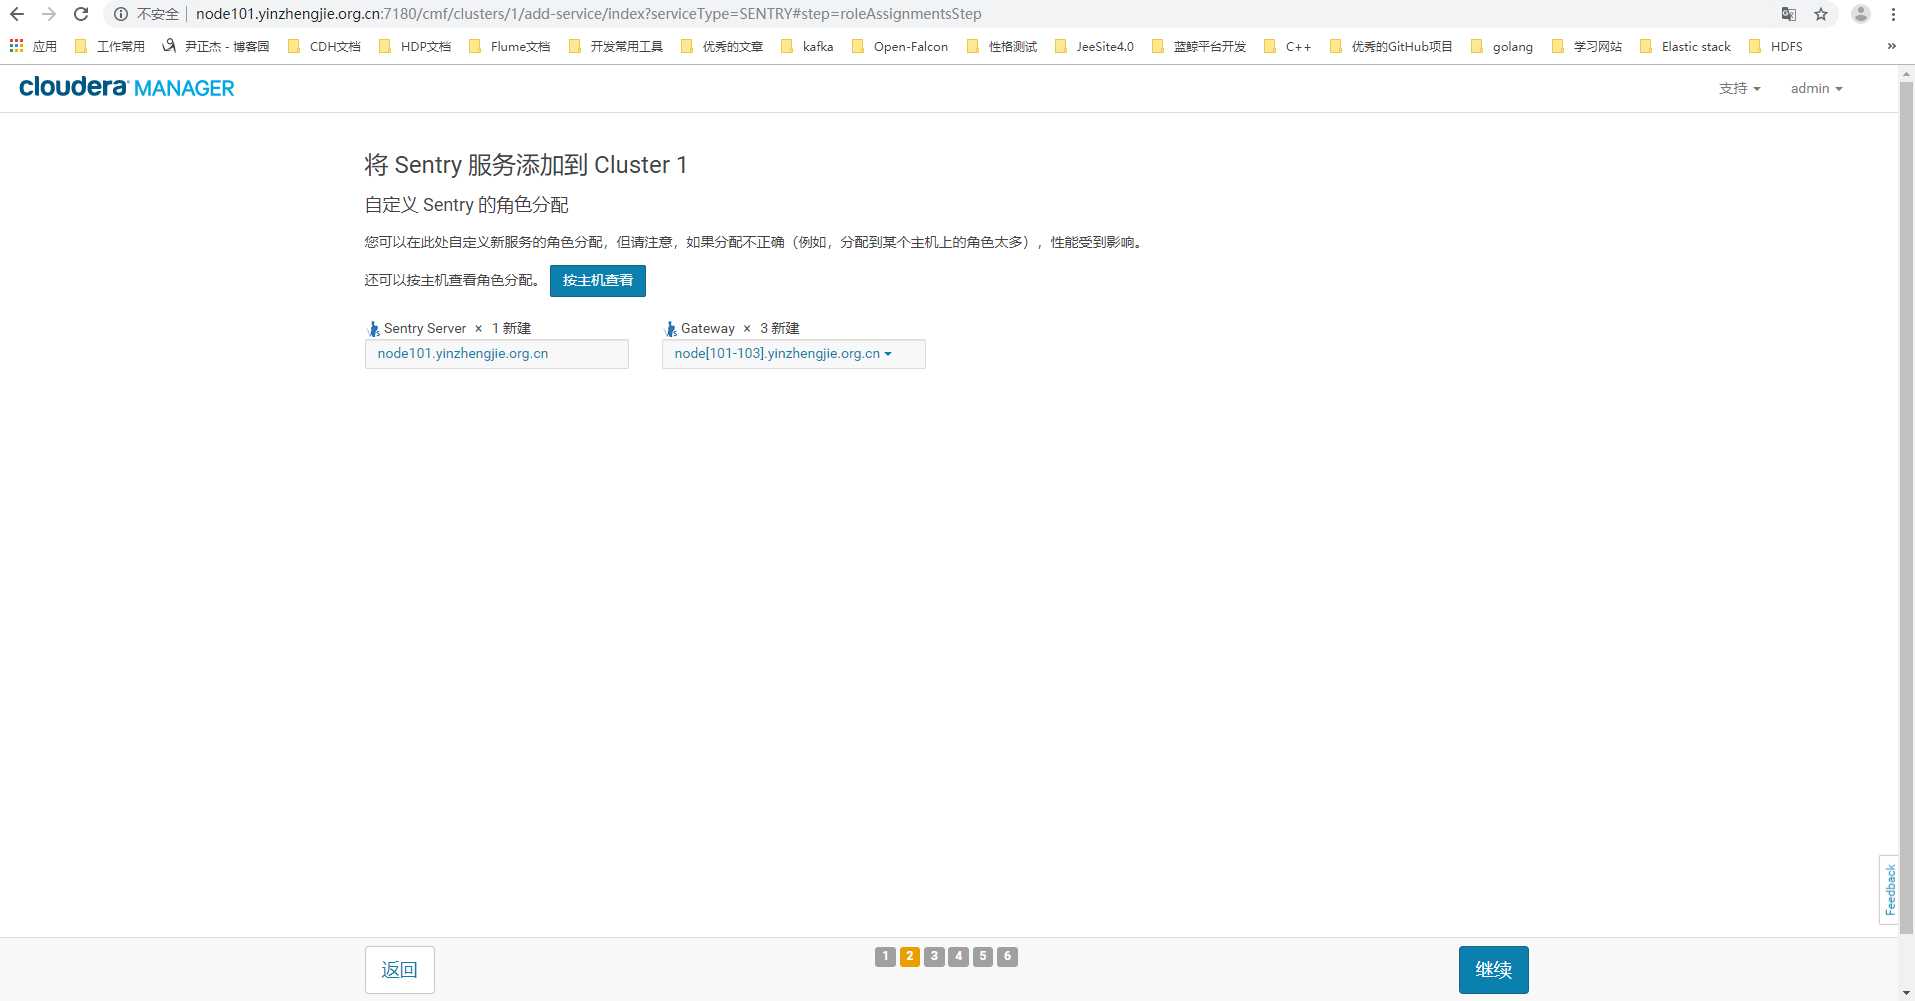Open the kafka bookmark folder
The width and height of the screenshot is (1915, 1001).
[807, 46]
